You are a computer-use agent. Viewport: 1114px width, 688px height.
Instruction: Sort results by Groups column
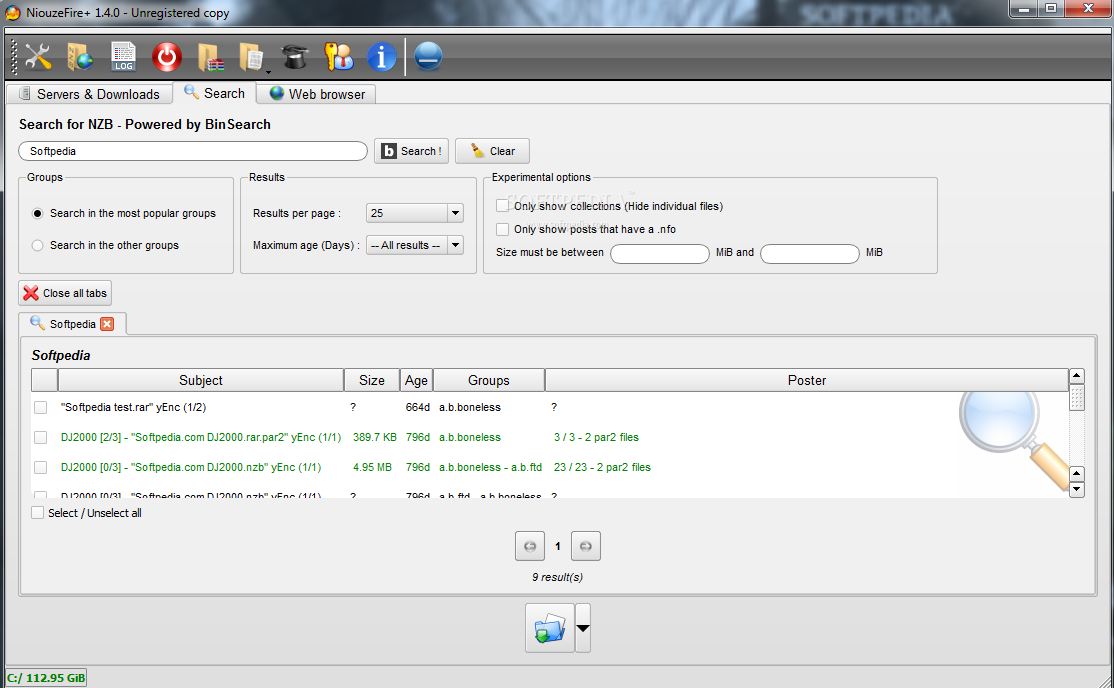point(489,380)
